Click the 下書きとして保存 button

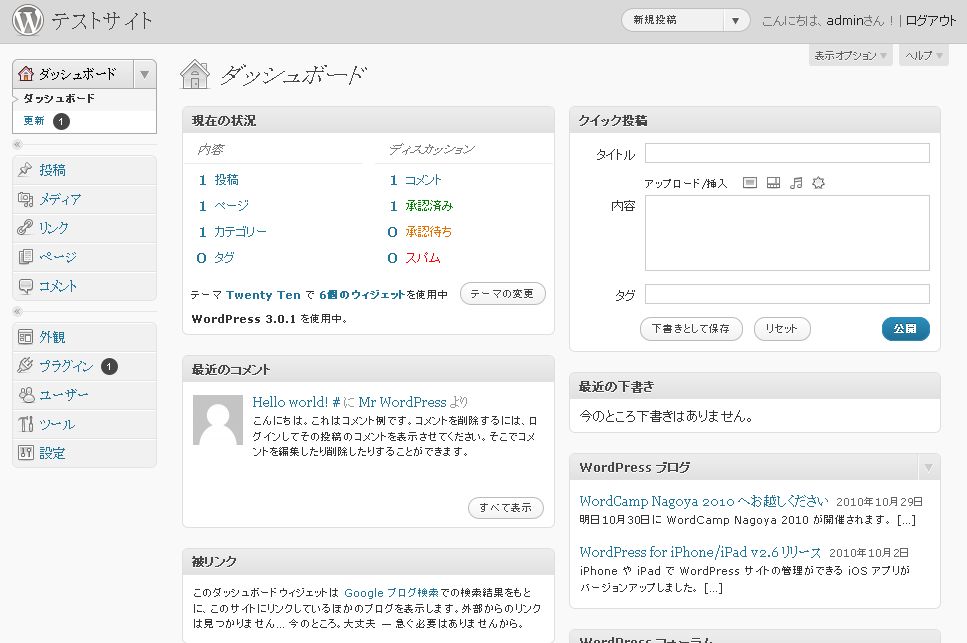click(691, 329)
